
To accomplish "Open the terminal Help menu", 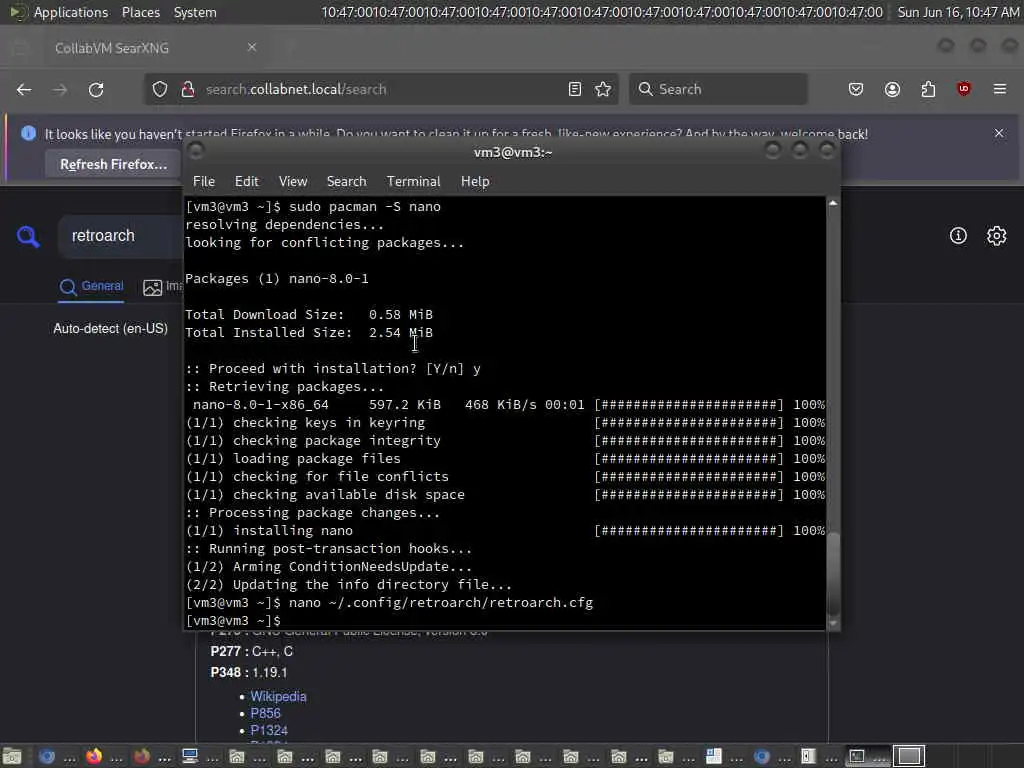I will click(475, 182).
